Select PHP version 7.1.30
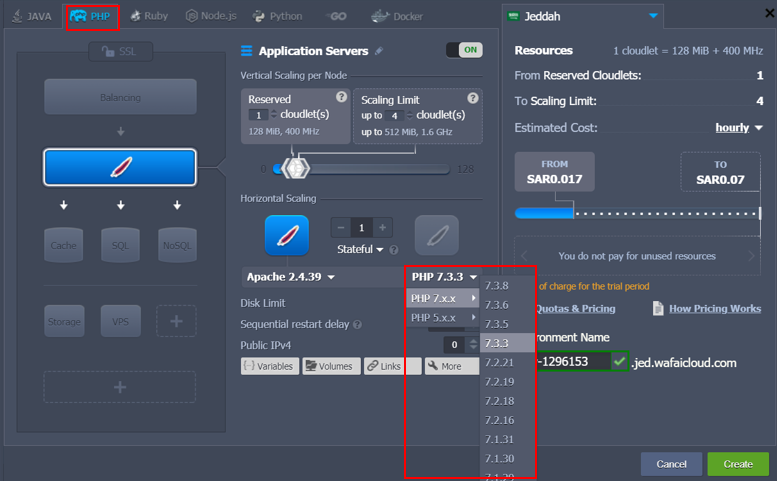The height and width of the screenshot is (481, 777). [x=507, y=458]
